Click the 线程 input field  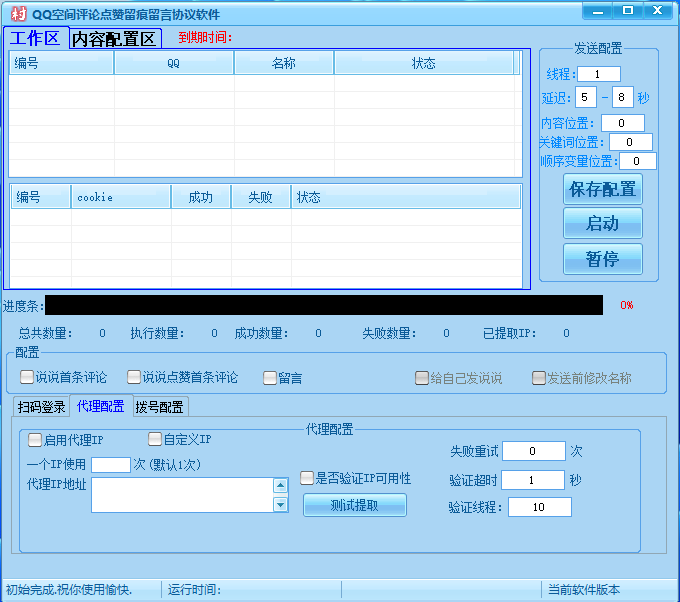pyautogui.click(x=598, y=74)
